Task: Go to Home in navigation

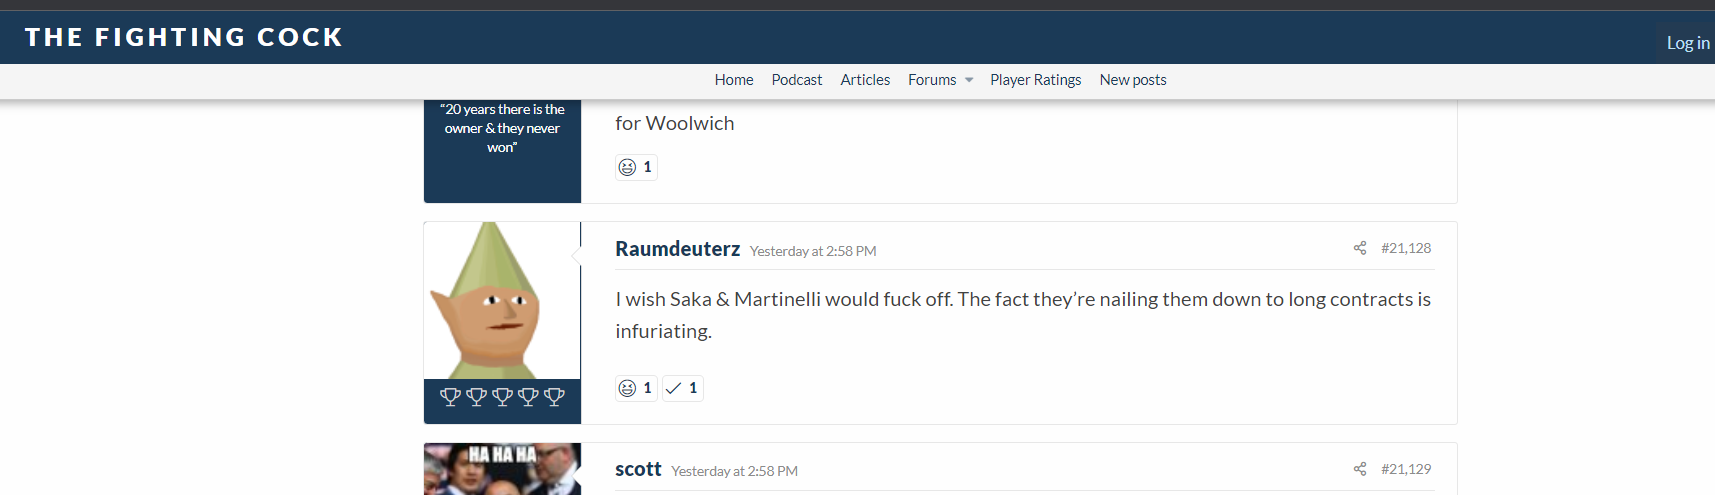Action: [734, 80]
